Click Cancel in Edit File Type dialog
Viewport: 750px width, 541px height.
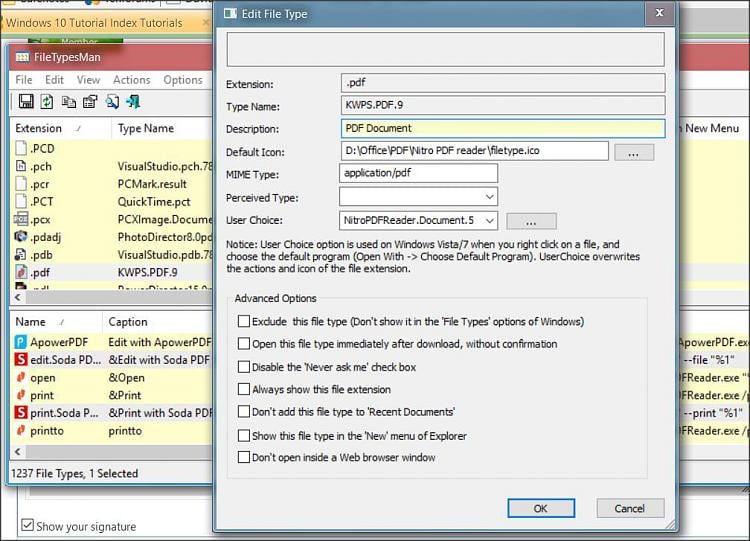click(629, 508)
